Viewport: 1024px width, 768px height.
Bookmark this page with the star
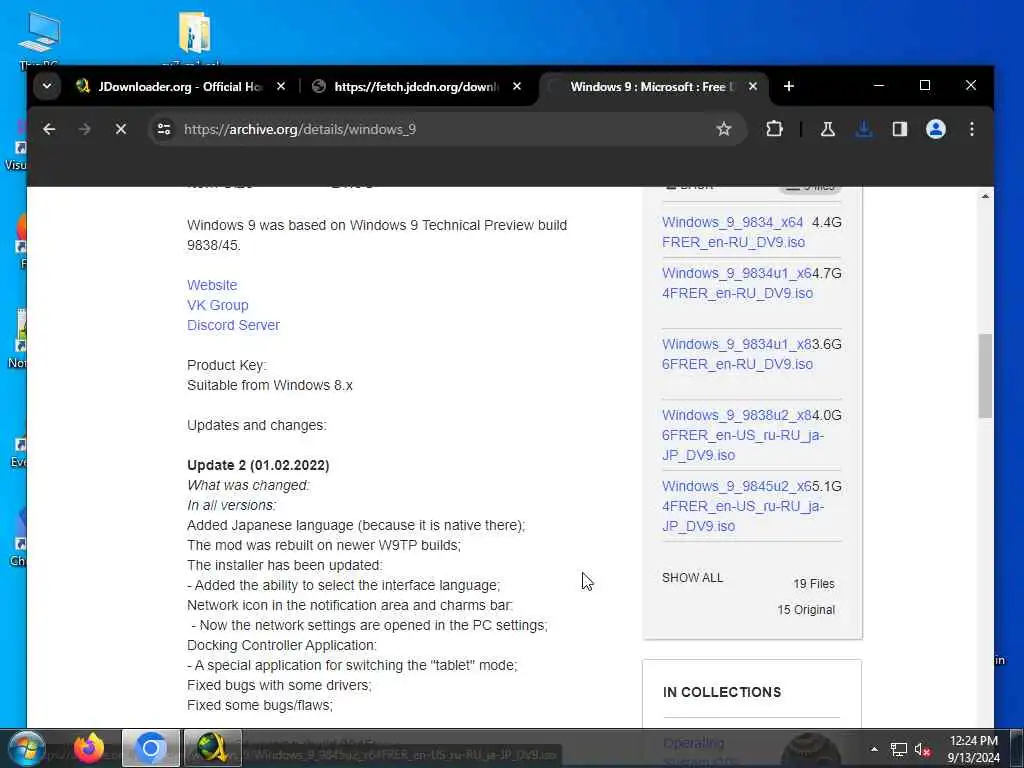(724, 129)
